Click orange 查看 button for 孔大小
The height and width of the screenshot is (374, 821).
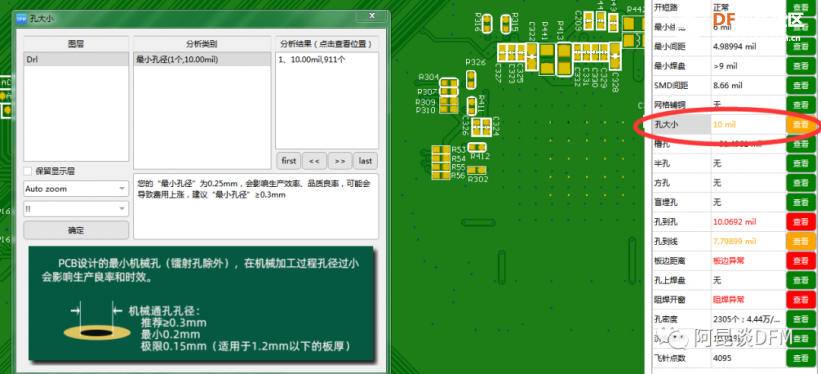(801, 124)
